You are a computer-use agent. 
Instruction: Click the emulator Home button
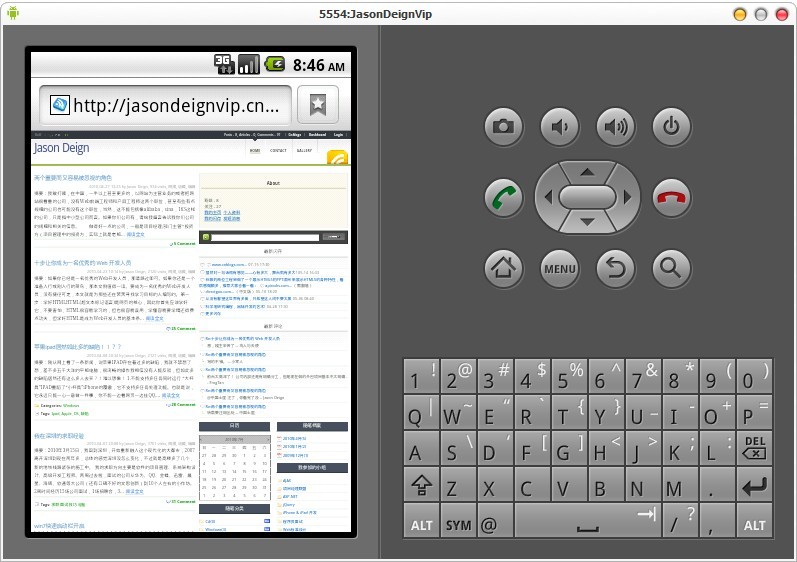[503, 268]
